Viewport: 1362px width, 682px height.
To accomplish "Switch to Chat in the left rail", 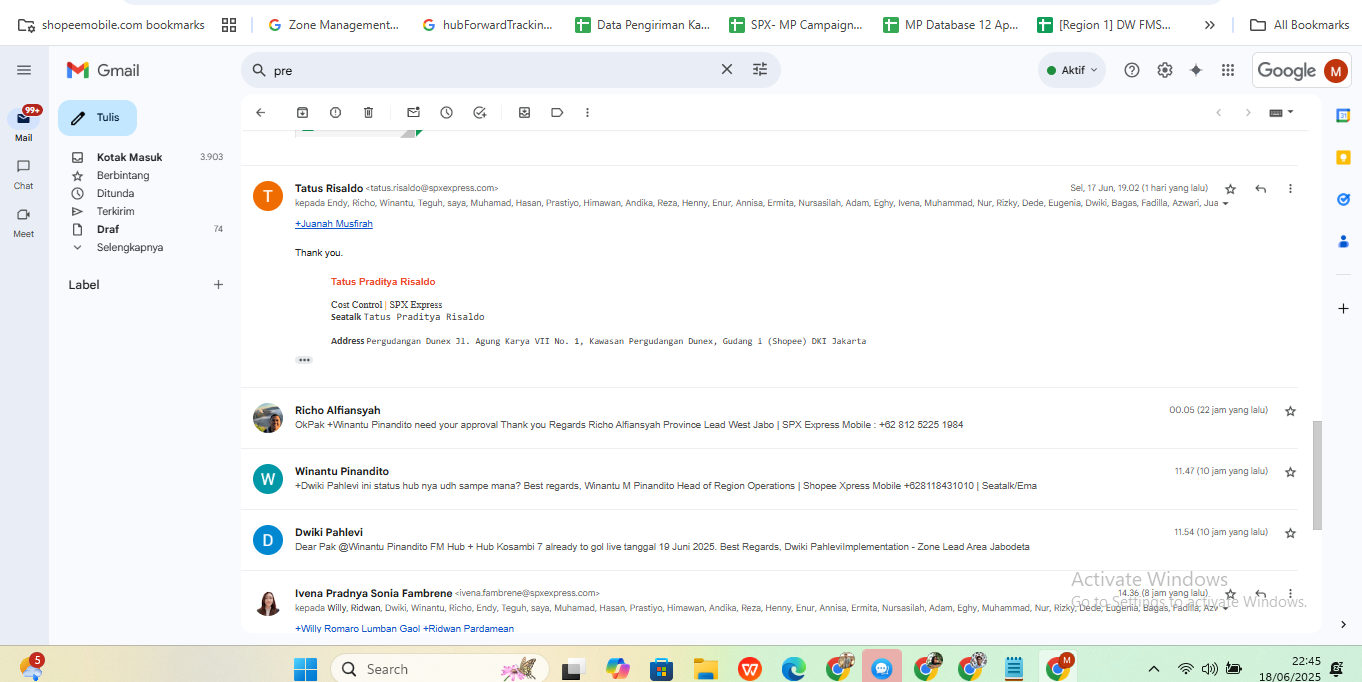I will (x=24, y=174).
